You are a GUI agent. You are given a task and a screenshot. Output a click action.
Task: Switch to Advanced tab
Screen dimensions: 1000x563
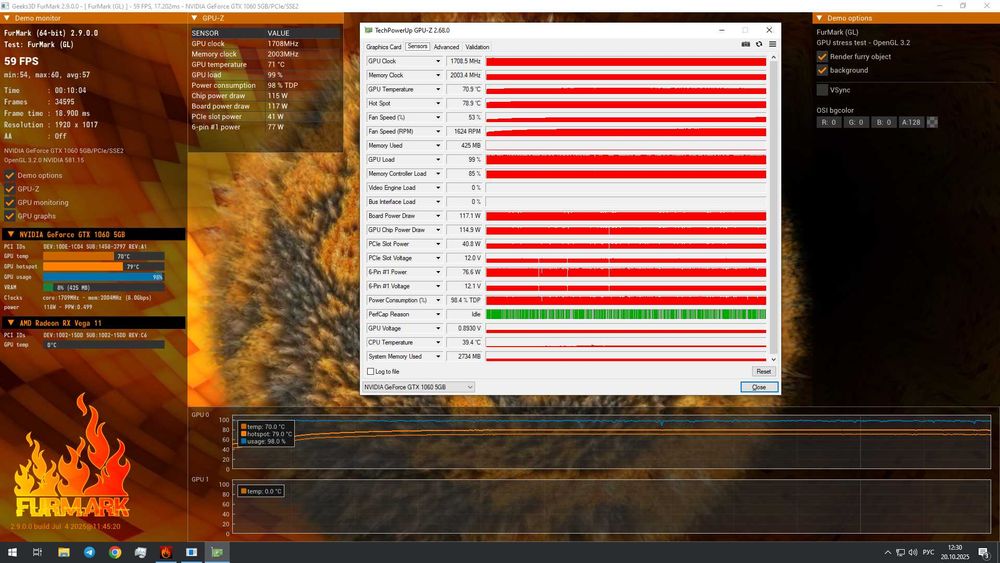446,47
